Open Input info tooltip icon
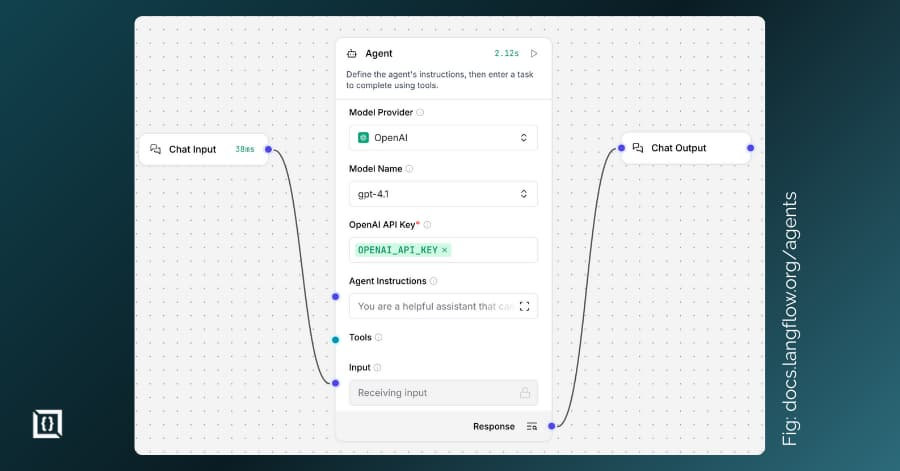 377,368
